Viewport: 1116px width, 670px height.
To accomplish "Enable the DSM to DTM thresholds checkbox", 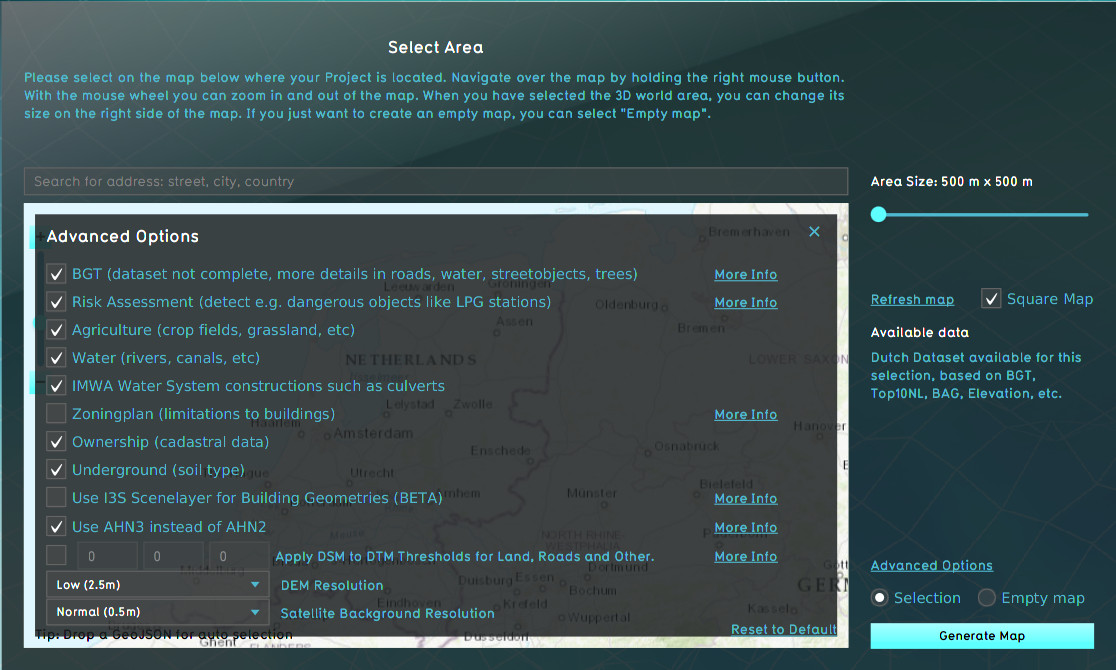I will (x=56, y=556).
